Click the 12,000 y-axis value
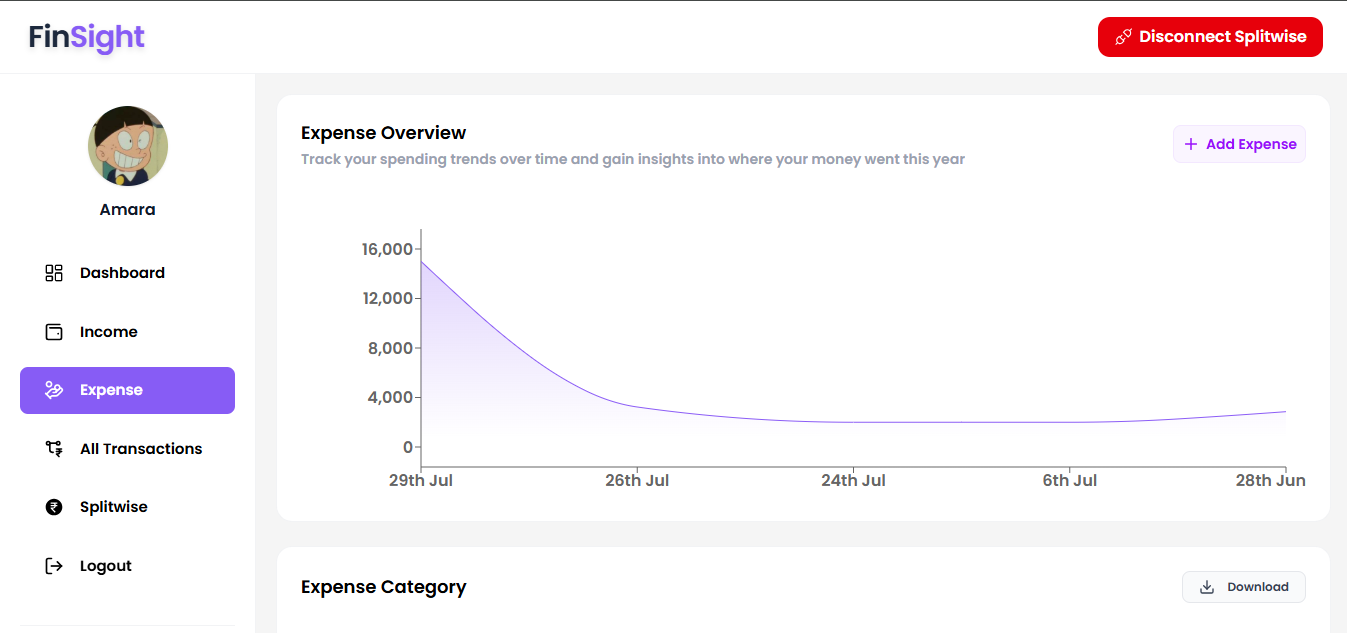The height and width of the screenshot is (633, 1347). point(387,298)
